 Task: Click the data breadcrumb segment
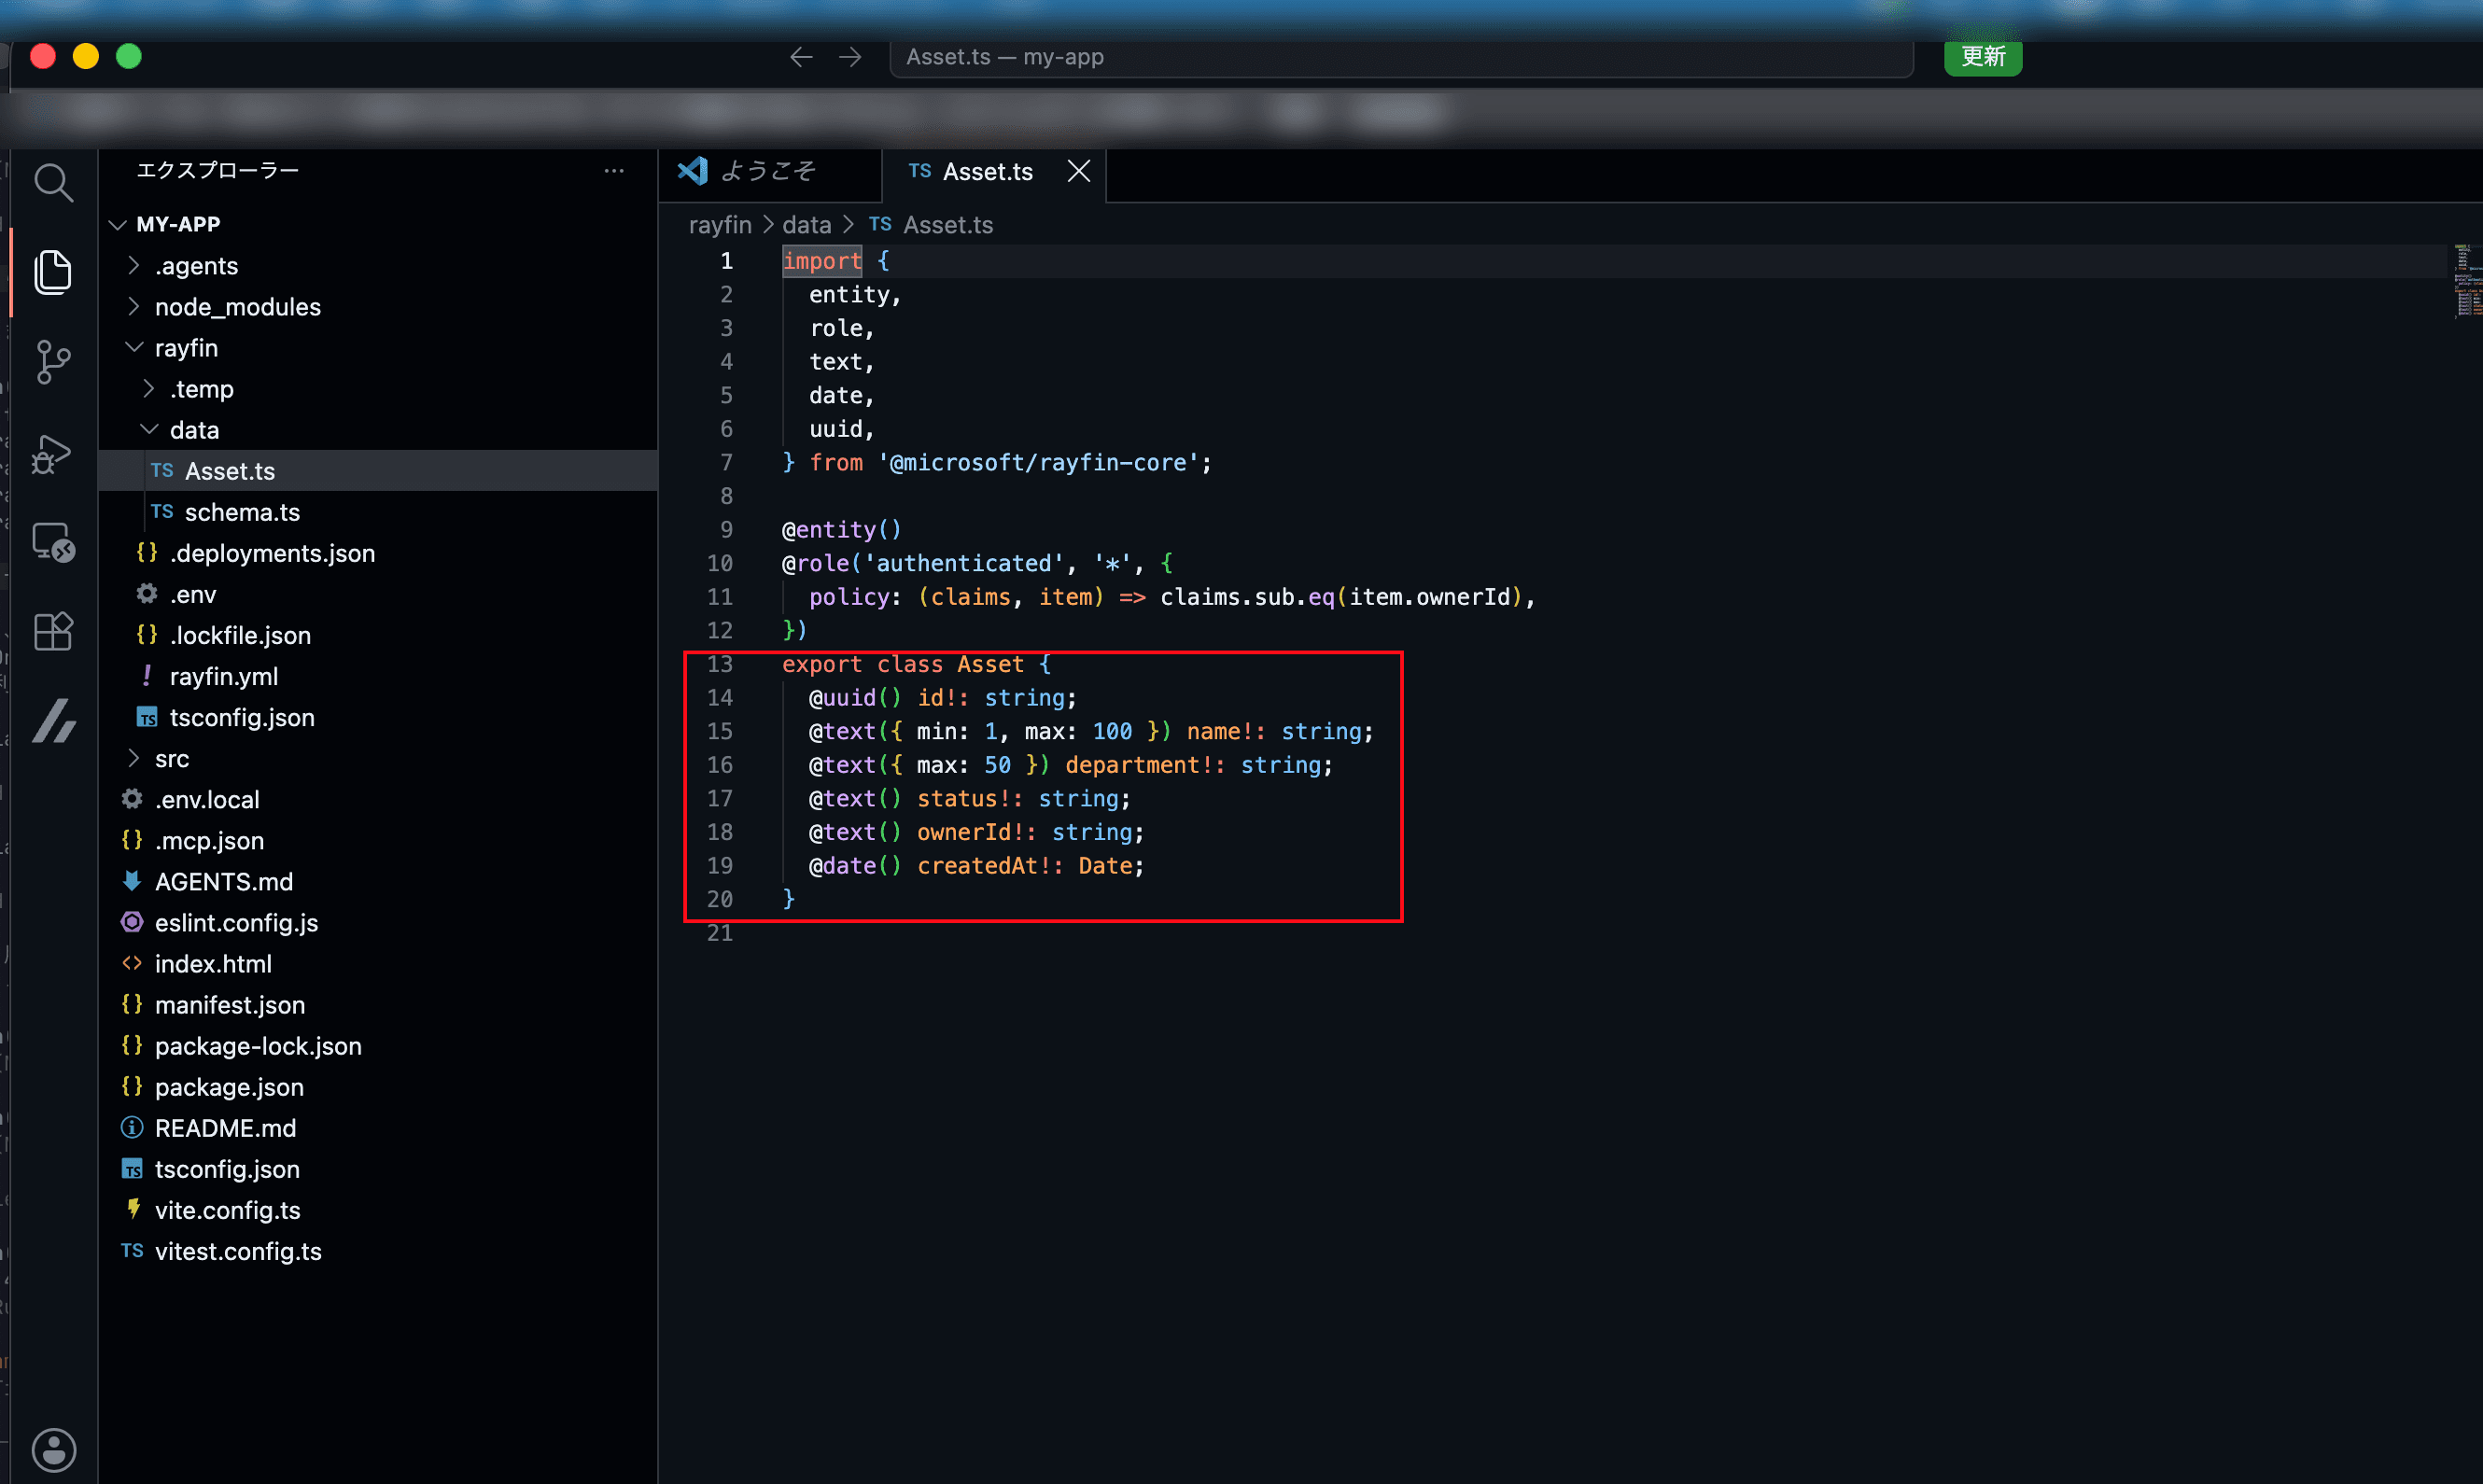tap(807, 225)
